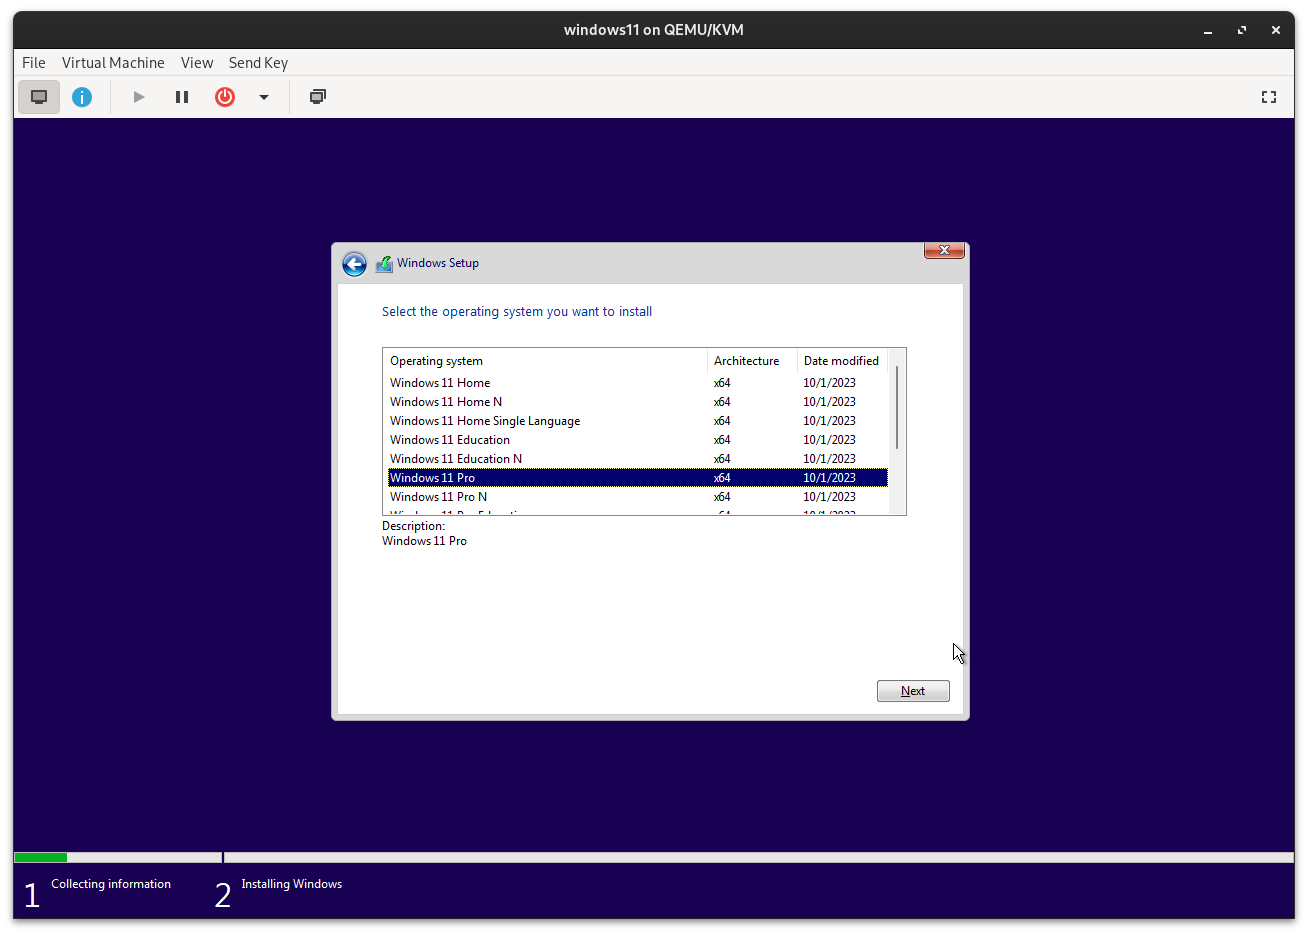Maximize the QEMU/KVM viewer window
Image resolution: width=1308 pixels, height=935 pixels.
pyautogui.click(x=1242, y=30)
